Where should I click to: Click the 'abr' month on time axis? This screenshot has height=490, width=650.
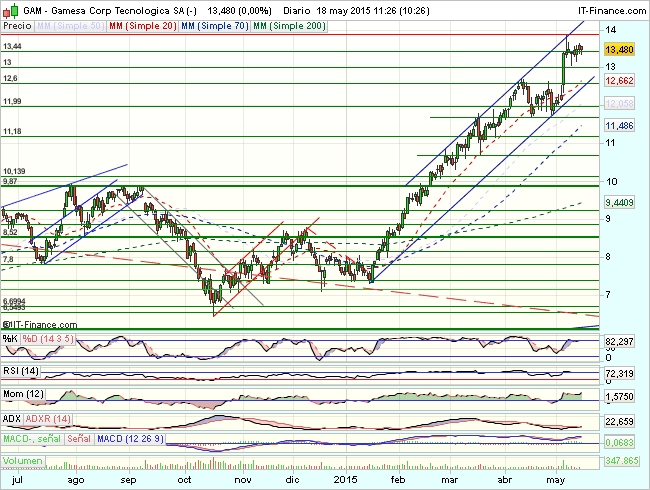[x=504, y=480]
